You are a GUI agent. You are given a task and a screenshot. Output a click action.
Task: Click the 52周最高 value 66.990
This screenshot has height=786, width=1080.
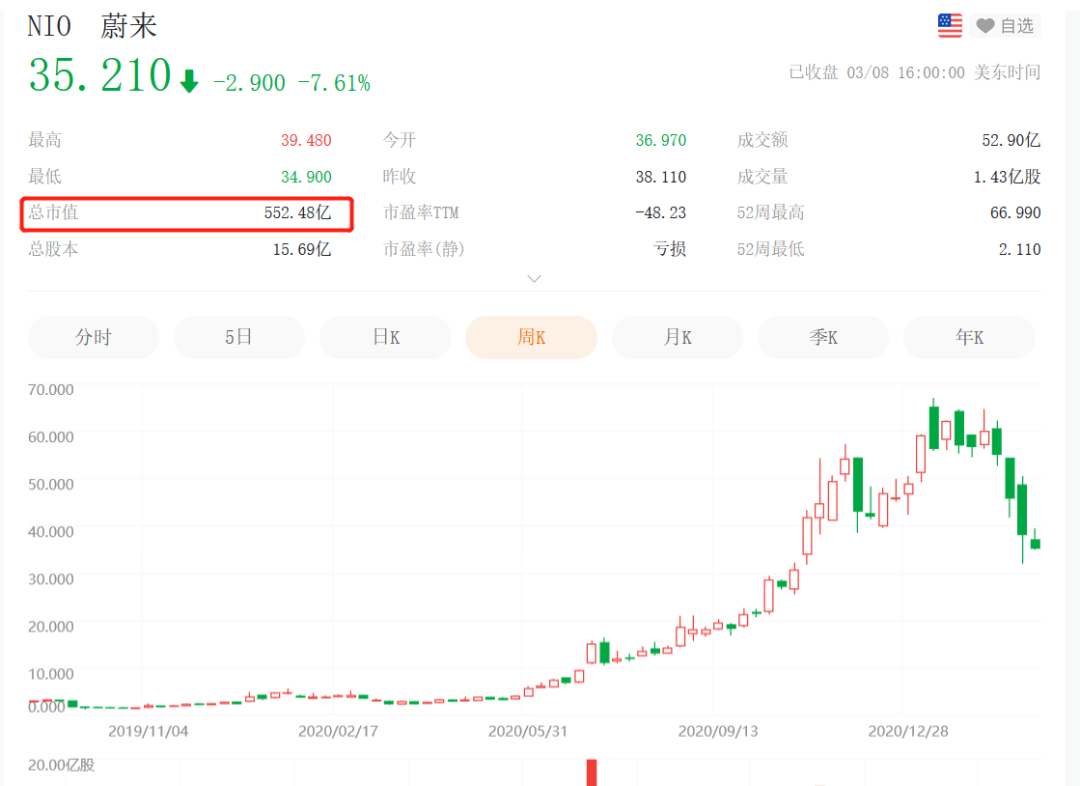point(1015,213)
